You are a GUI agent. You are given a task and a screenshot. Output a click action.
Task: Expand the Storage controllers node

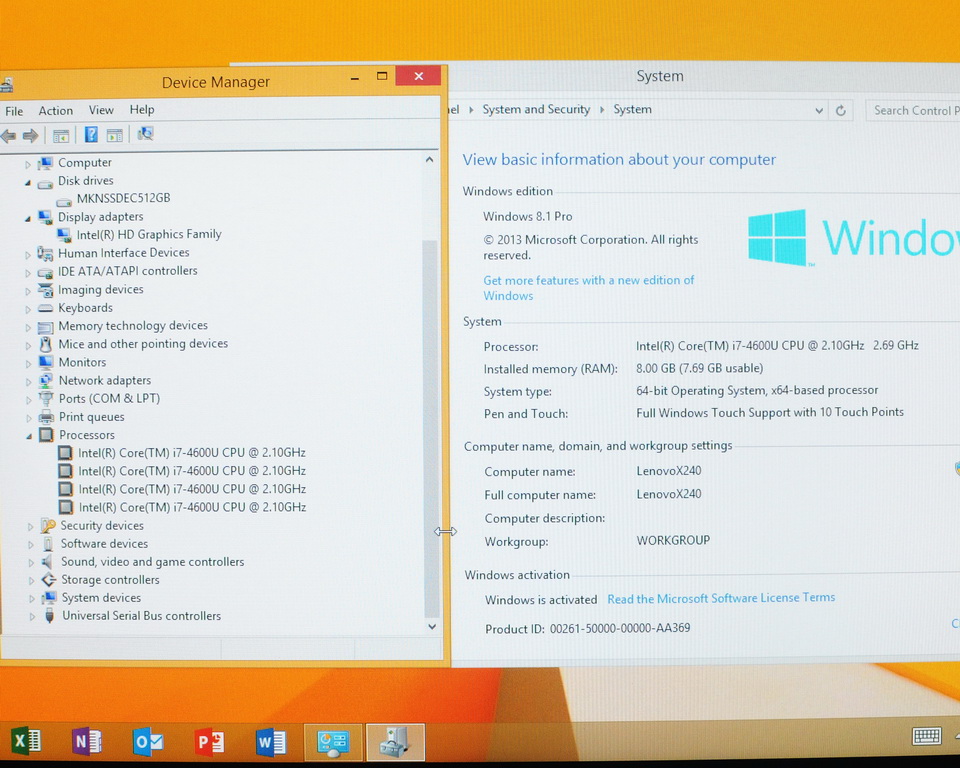pyautogui.click(x=31, y=581)
